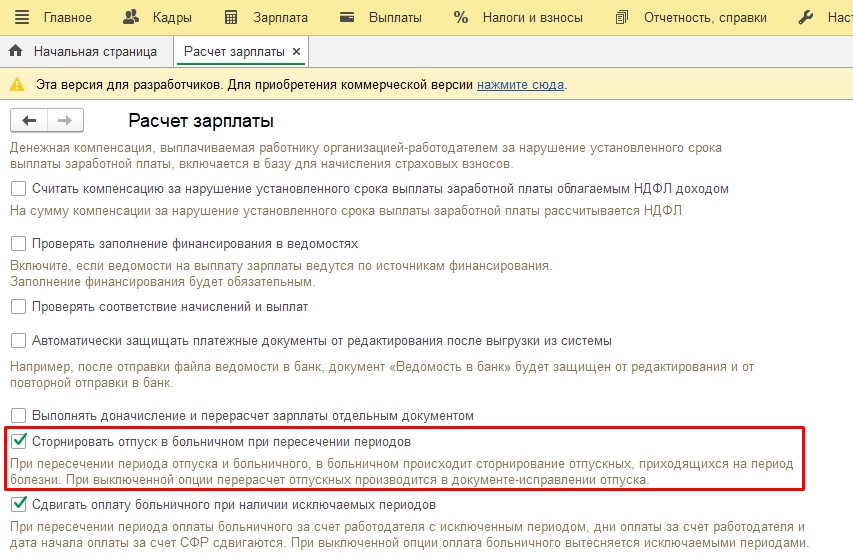Open the Отчетность, справки section

pos(705,17)
